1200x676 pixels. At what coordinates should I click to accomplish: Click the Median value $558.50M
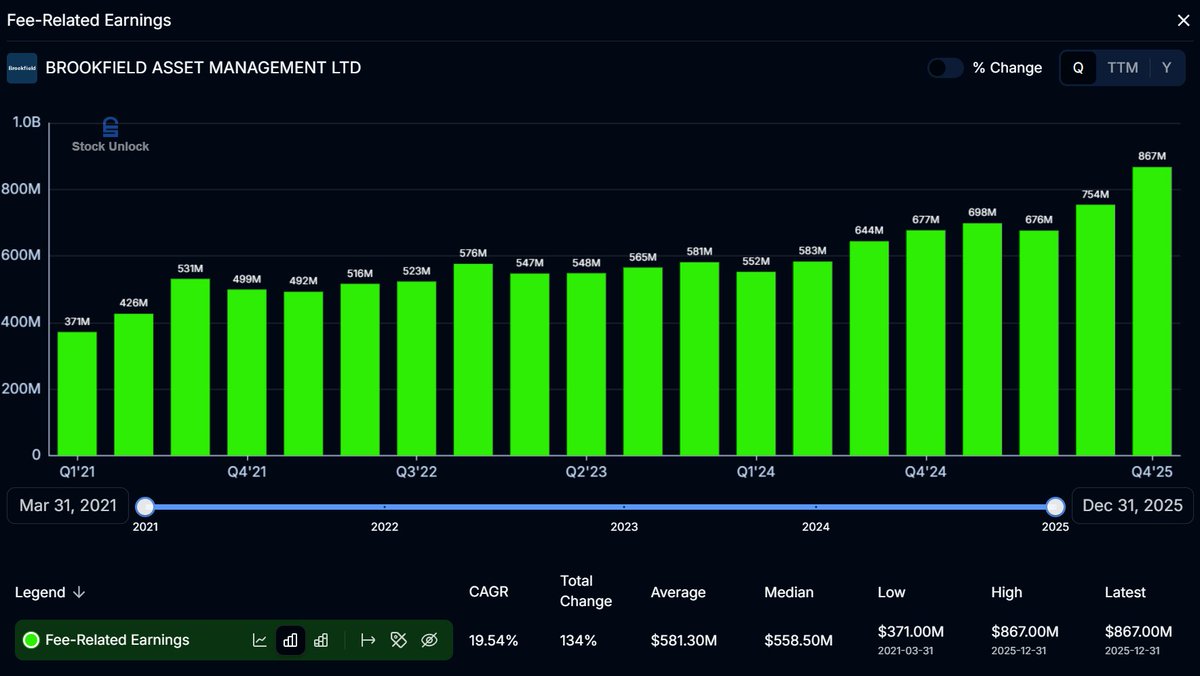pyautogui.click(x=799, y=640)
